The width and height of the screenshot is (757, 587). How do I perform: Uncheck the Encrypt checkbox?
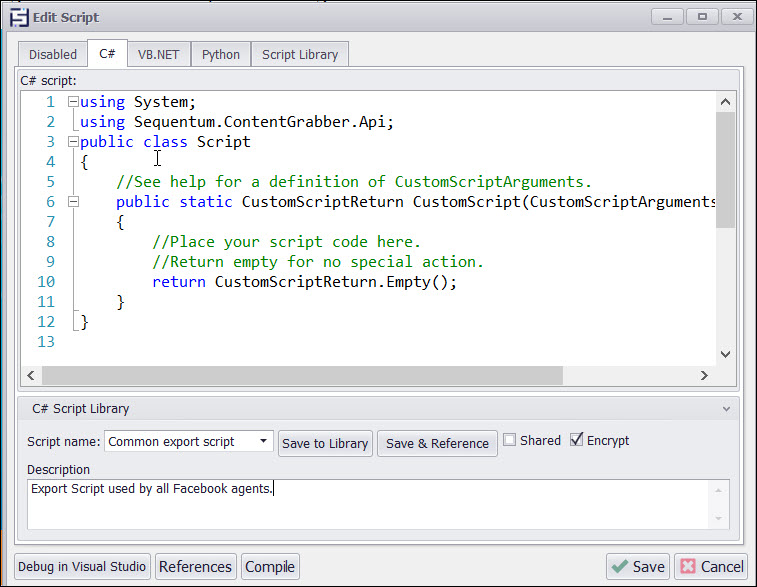click(x=576, y=440)
